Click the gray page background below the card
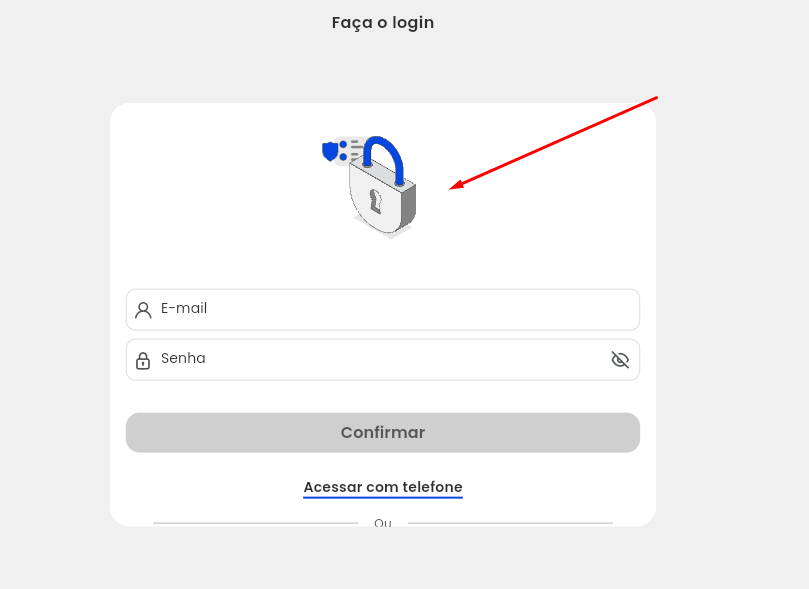The width and height of the screenshot is (809, 589). [x=400, y=560]
